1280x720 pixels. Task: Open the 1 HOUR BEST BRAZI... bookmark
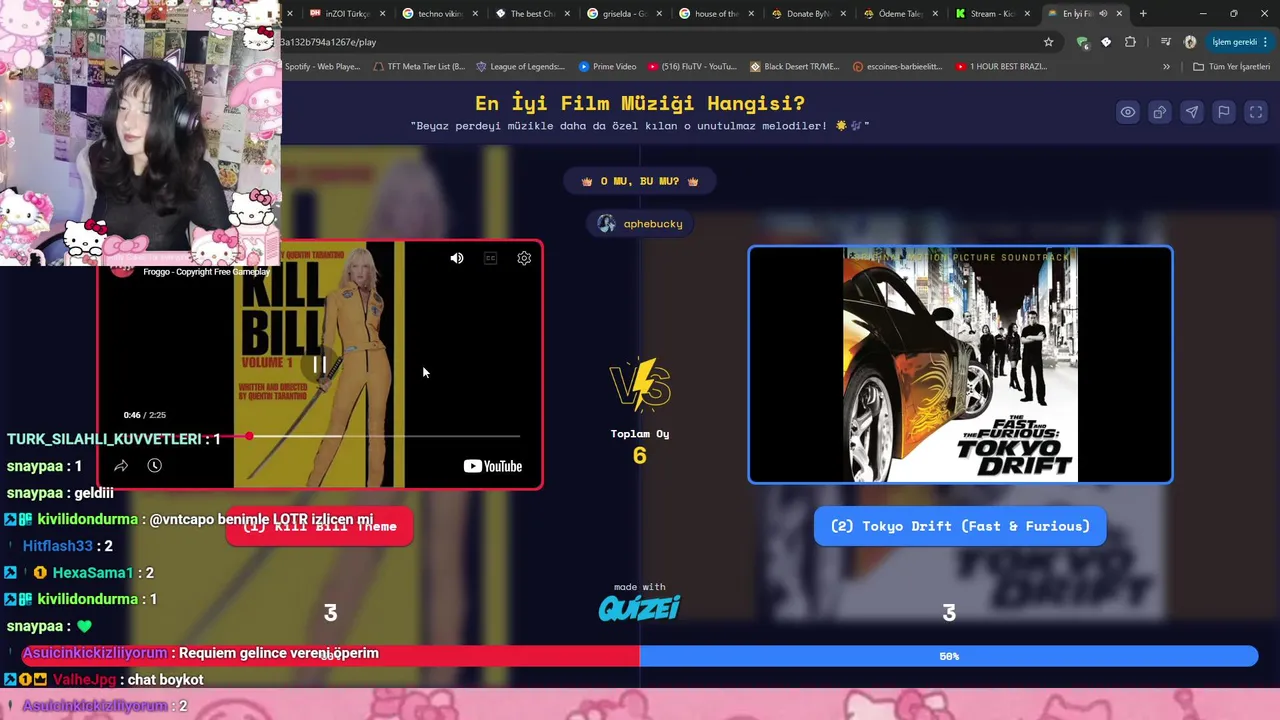click(1001, 67)
